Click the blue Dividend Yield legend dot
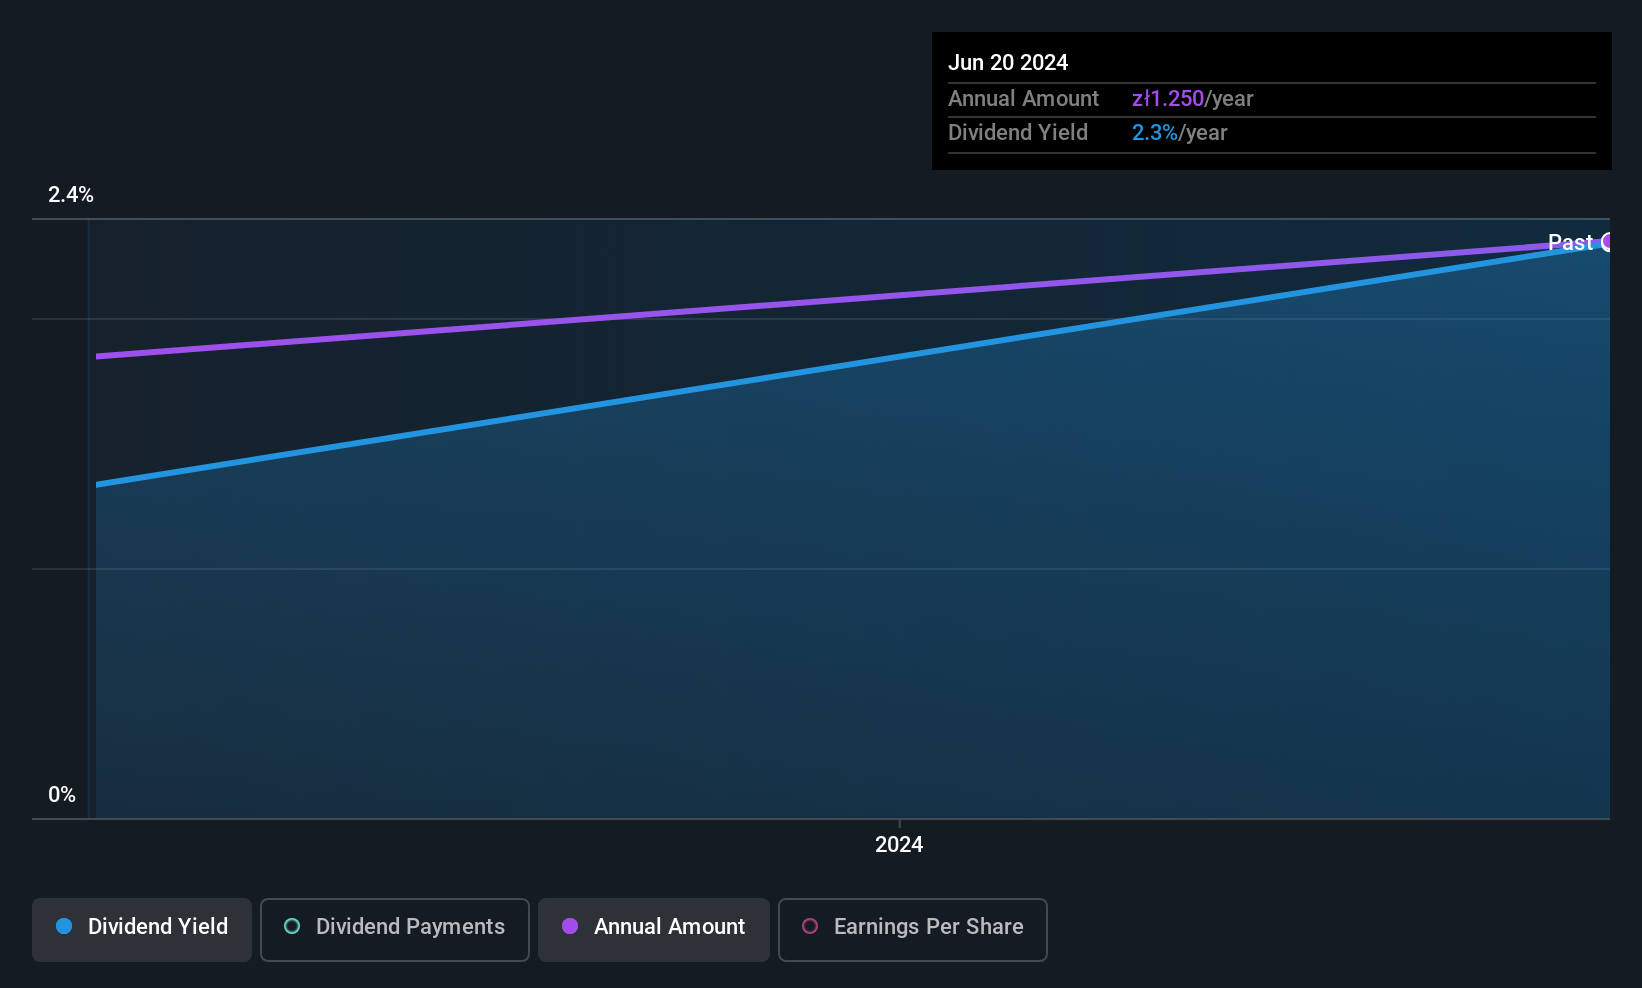 (x=64, y=926)
